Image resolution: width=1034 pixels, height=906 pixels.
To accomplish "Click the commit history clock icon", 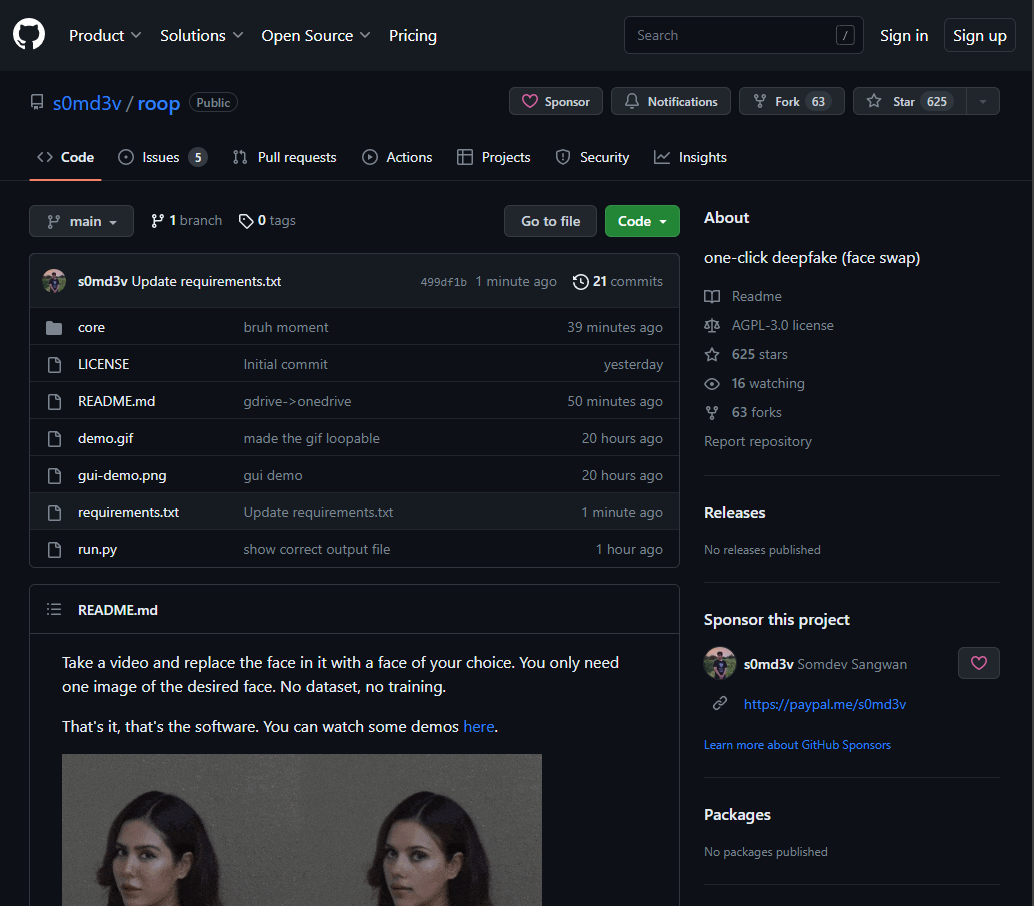I will tap(580, 282).
